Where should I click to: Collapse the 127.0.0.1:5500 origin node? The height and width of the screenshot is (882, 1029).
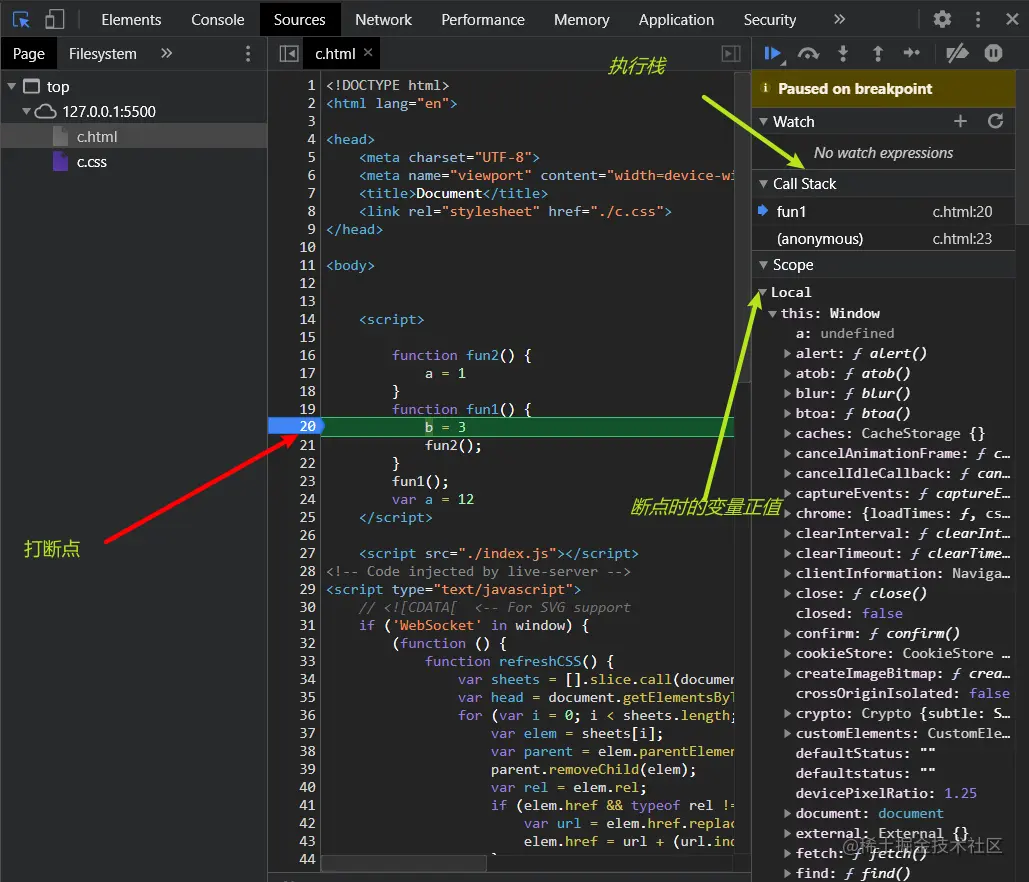pos(26,111)
